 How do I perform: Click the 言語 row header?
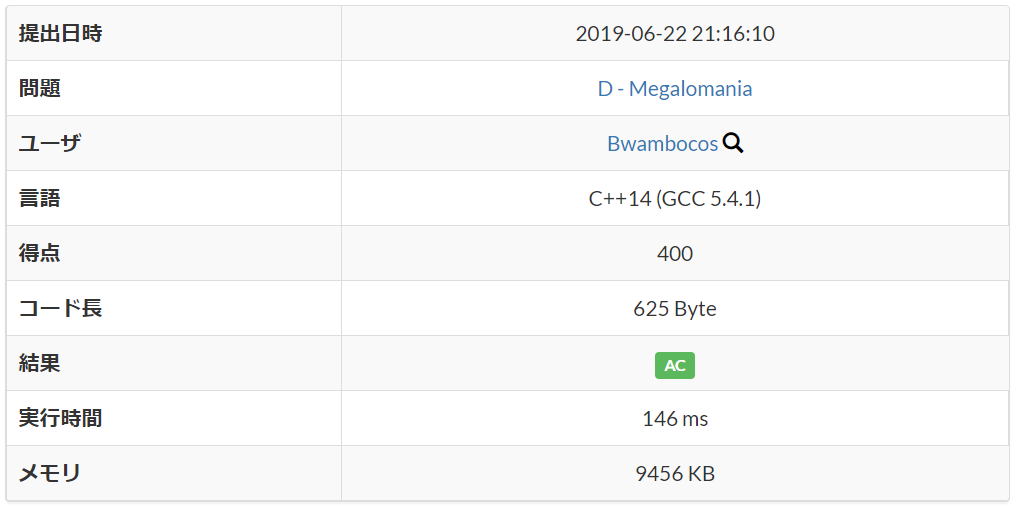click(x=40, y=199)
